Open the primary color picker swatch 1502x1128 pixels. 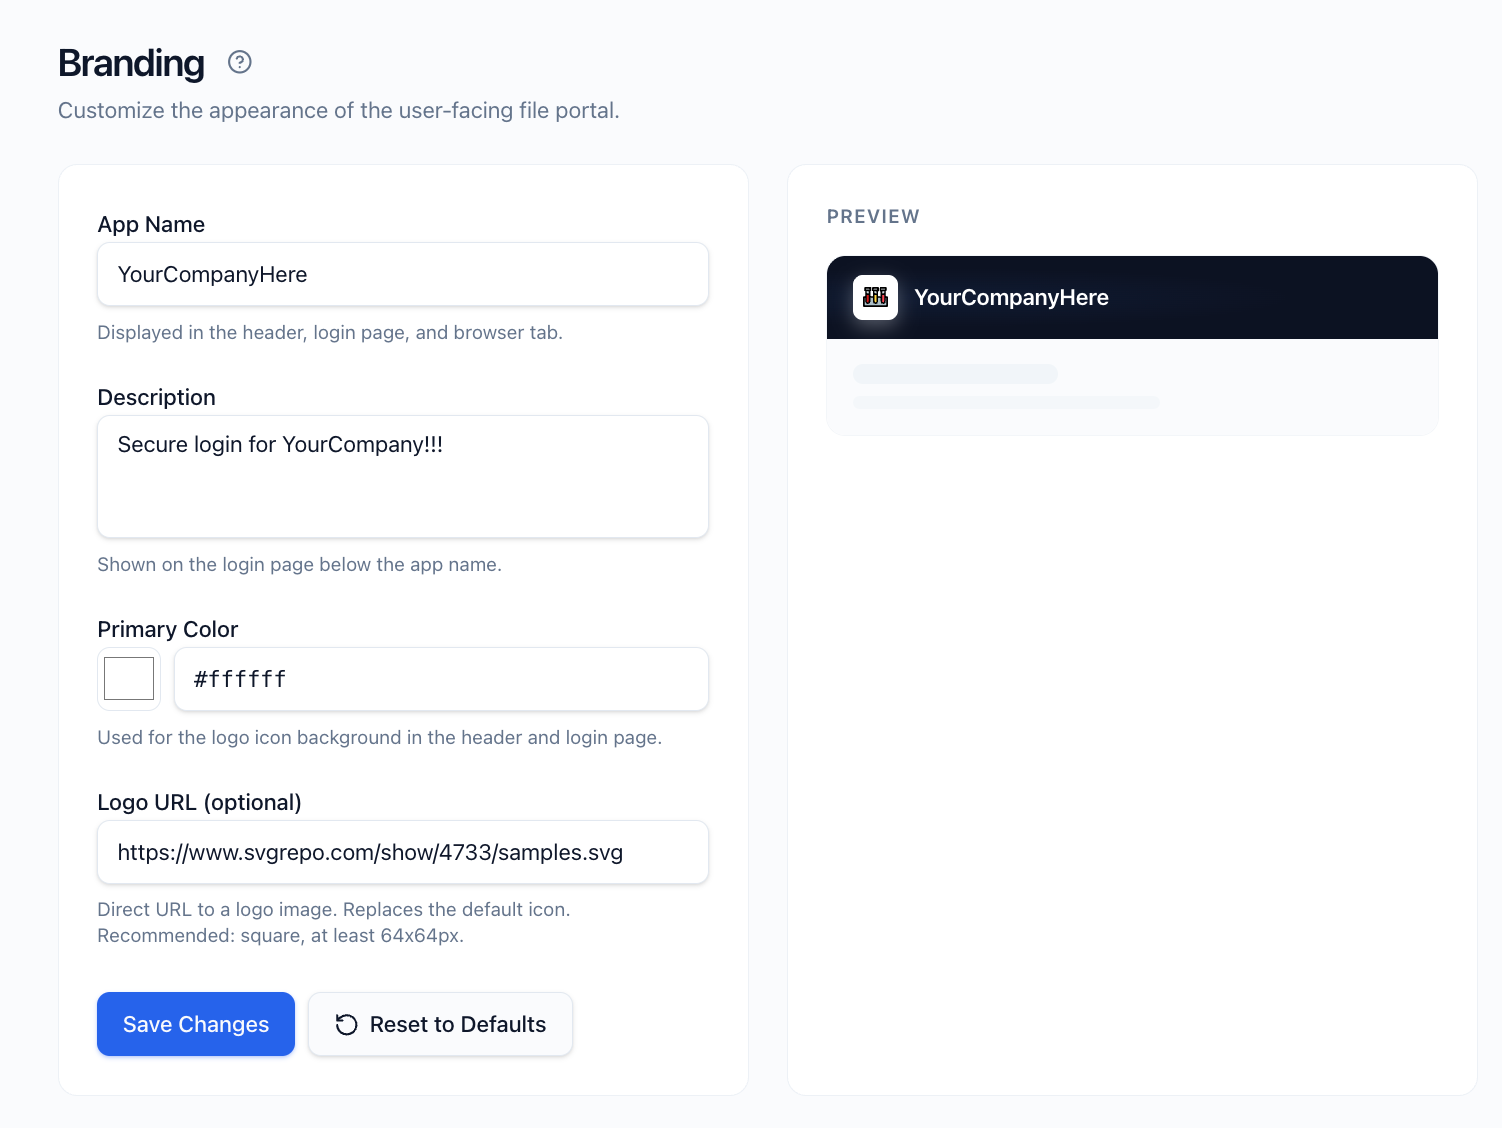pyautogui.click(x=128, y=679)
